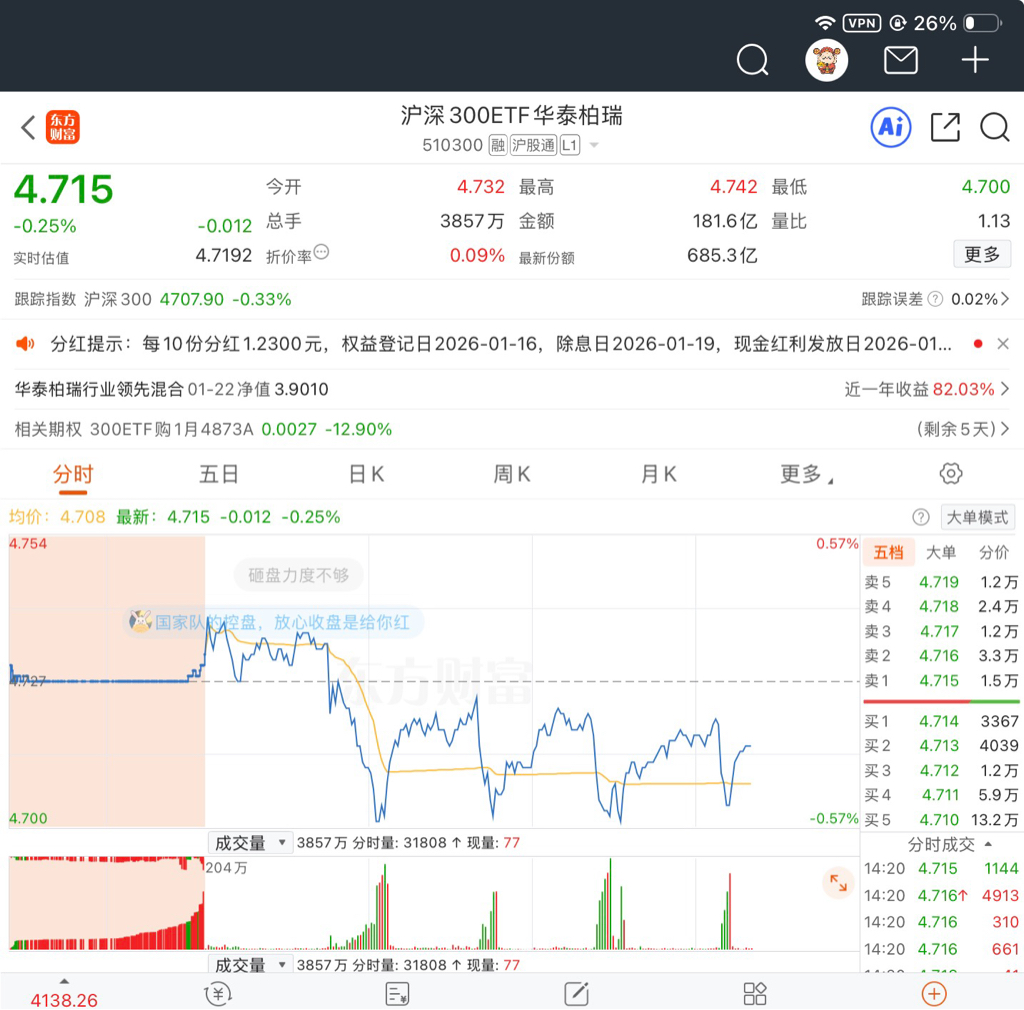The image size is (1024, 1010).
Task: Tap the L1 level badge
Action: [569, 145]
